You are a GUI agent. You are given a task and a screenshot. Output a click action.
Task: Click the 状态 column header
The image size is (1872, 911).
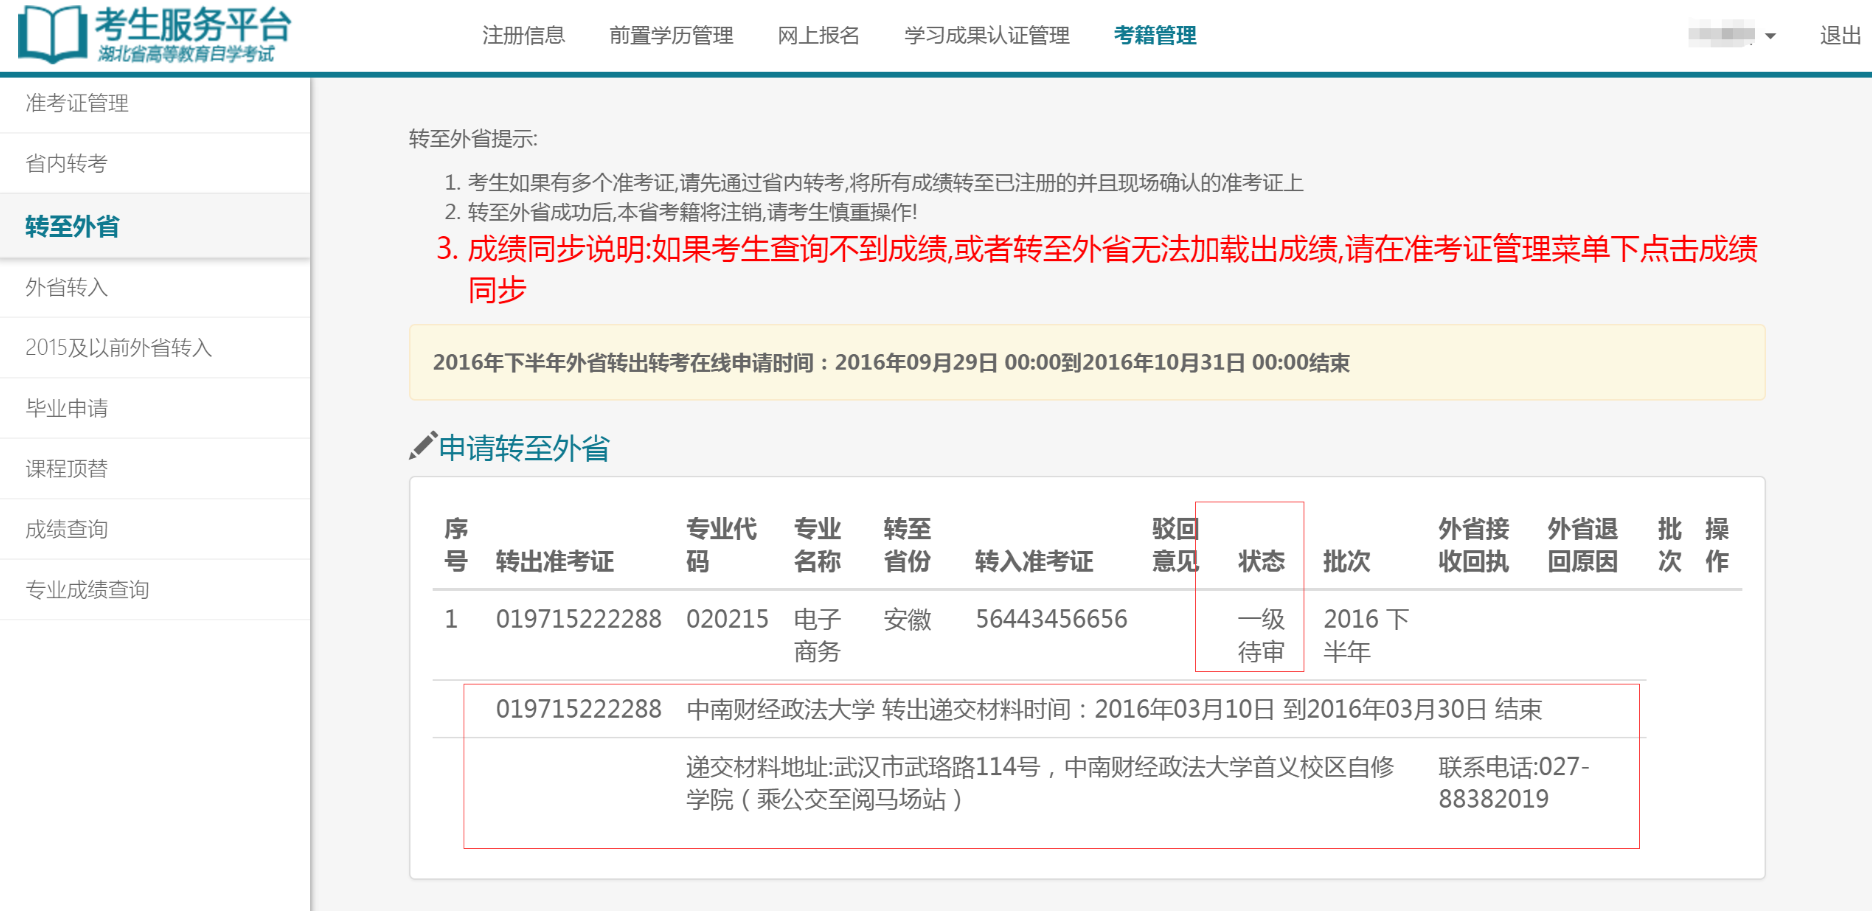pos(1261,561)
